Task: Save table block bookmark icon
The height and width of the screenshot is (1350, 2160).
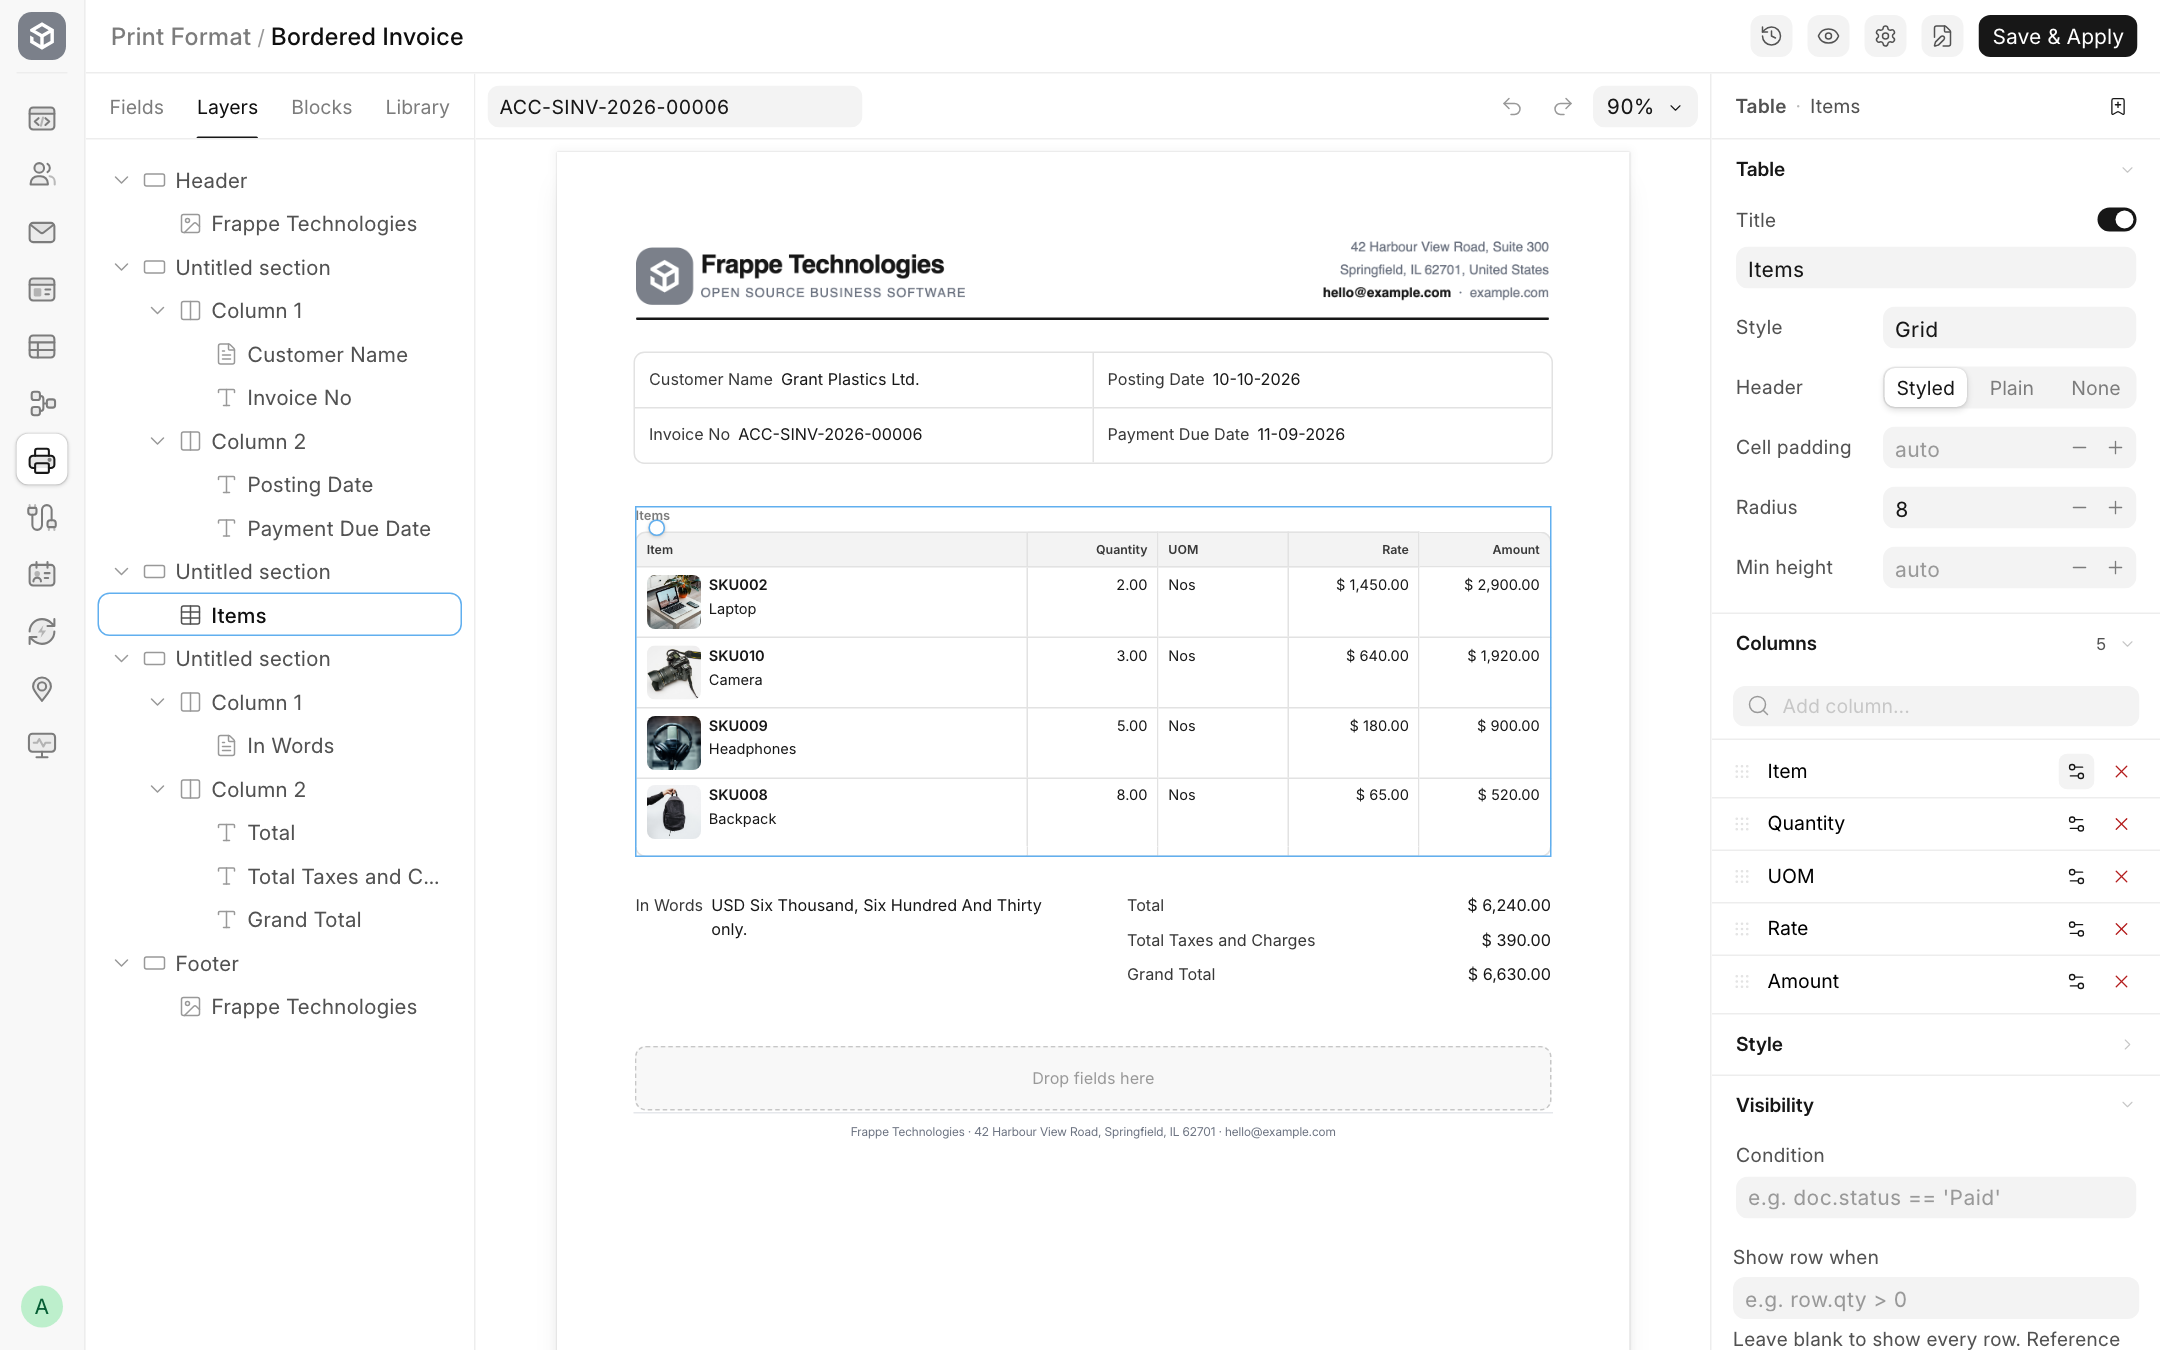Action: point(2117,107)
